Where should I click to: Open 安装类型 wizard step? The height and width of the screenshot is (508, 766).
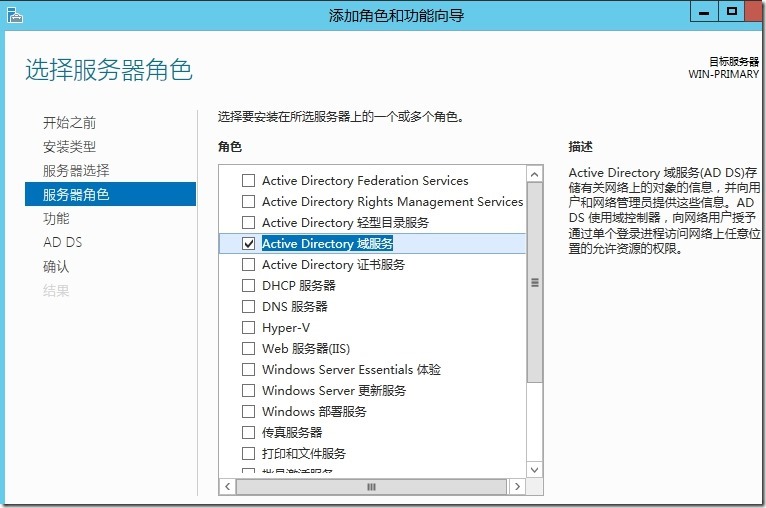[x=69, y=147]
